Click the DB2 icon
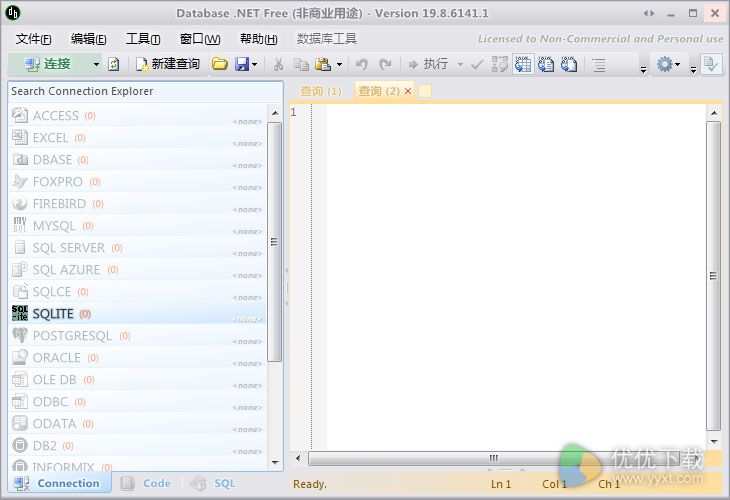 click(20, 446)
